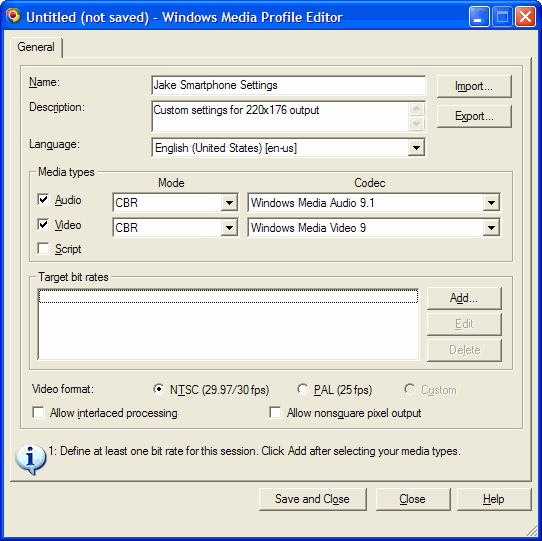Enable the Script media type checkbox
Viewport: 542px width, 541px height.
pos(44,249)
